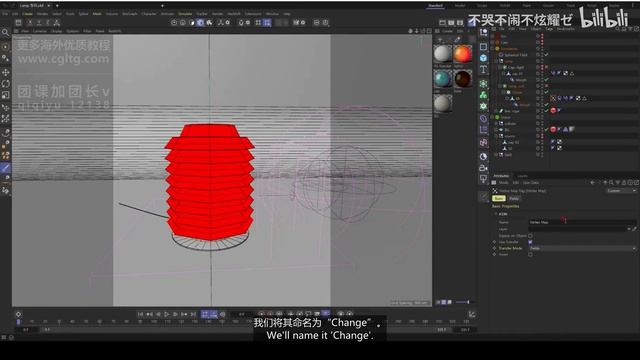
Task: Open the Layer field dropdown arrow
Action: click(629, 229)
